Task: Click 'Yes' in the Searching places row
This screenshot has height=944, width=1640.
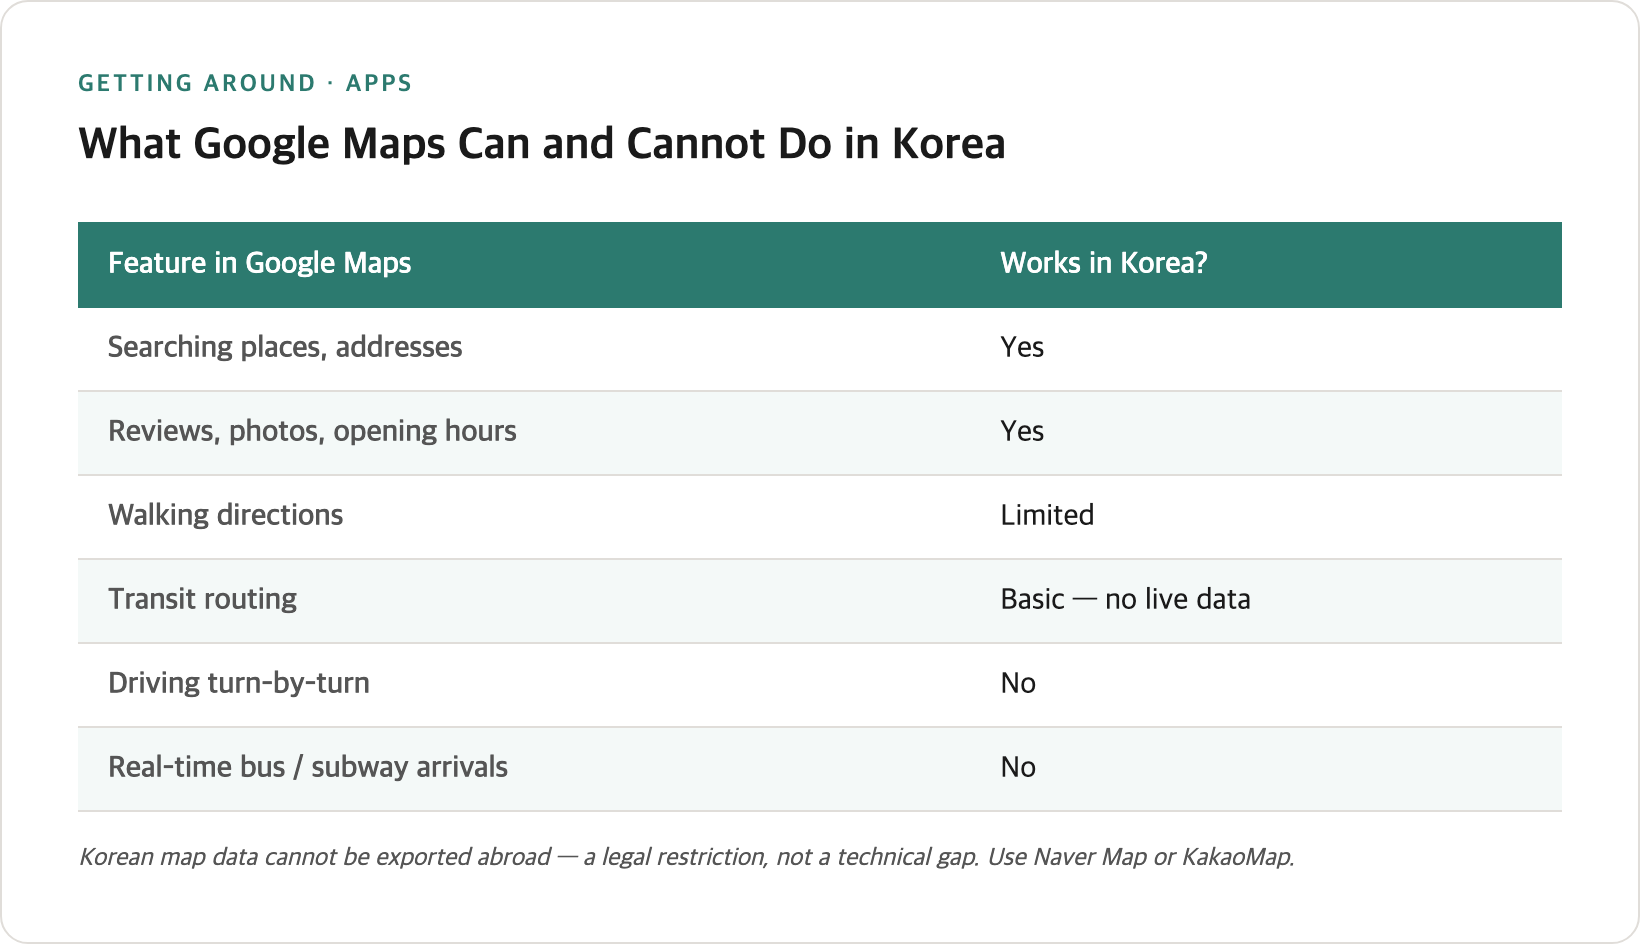Action: (x=1022, y=347)
